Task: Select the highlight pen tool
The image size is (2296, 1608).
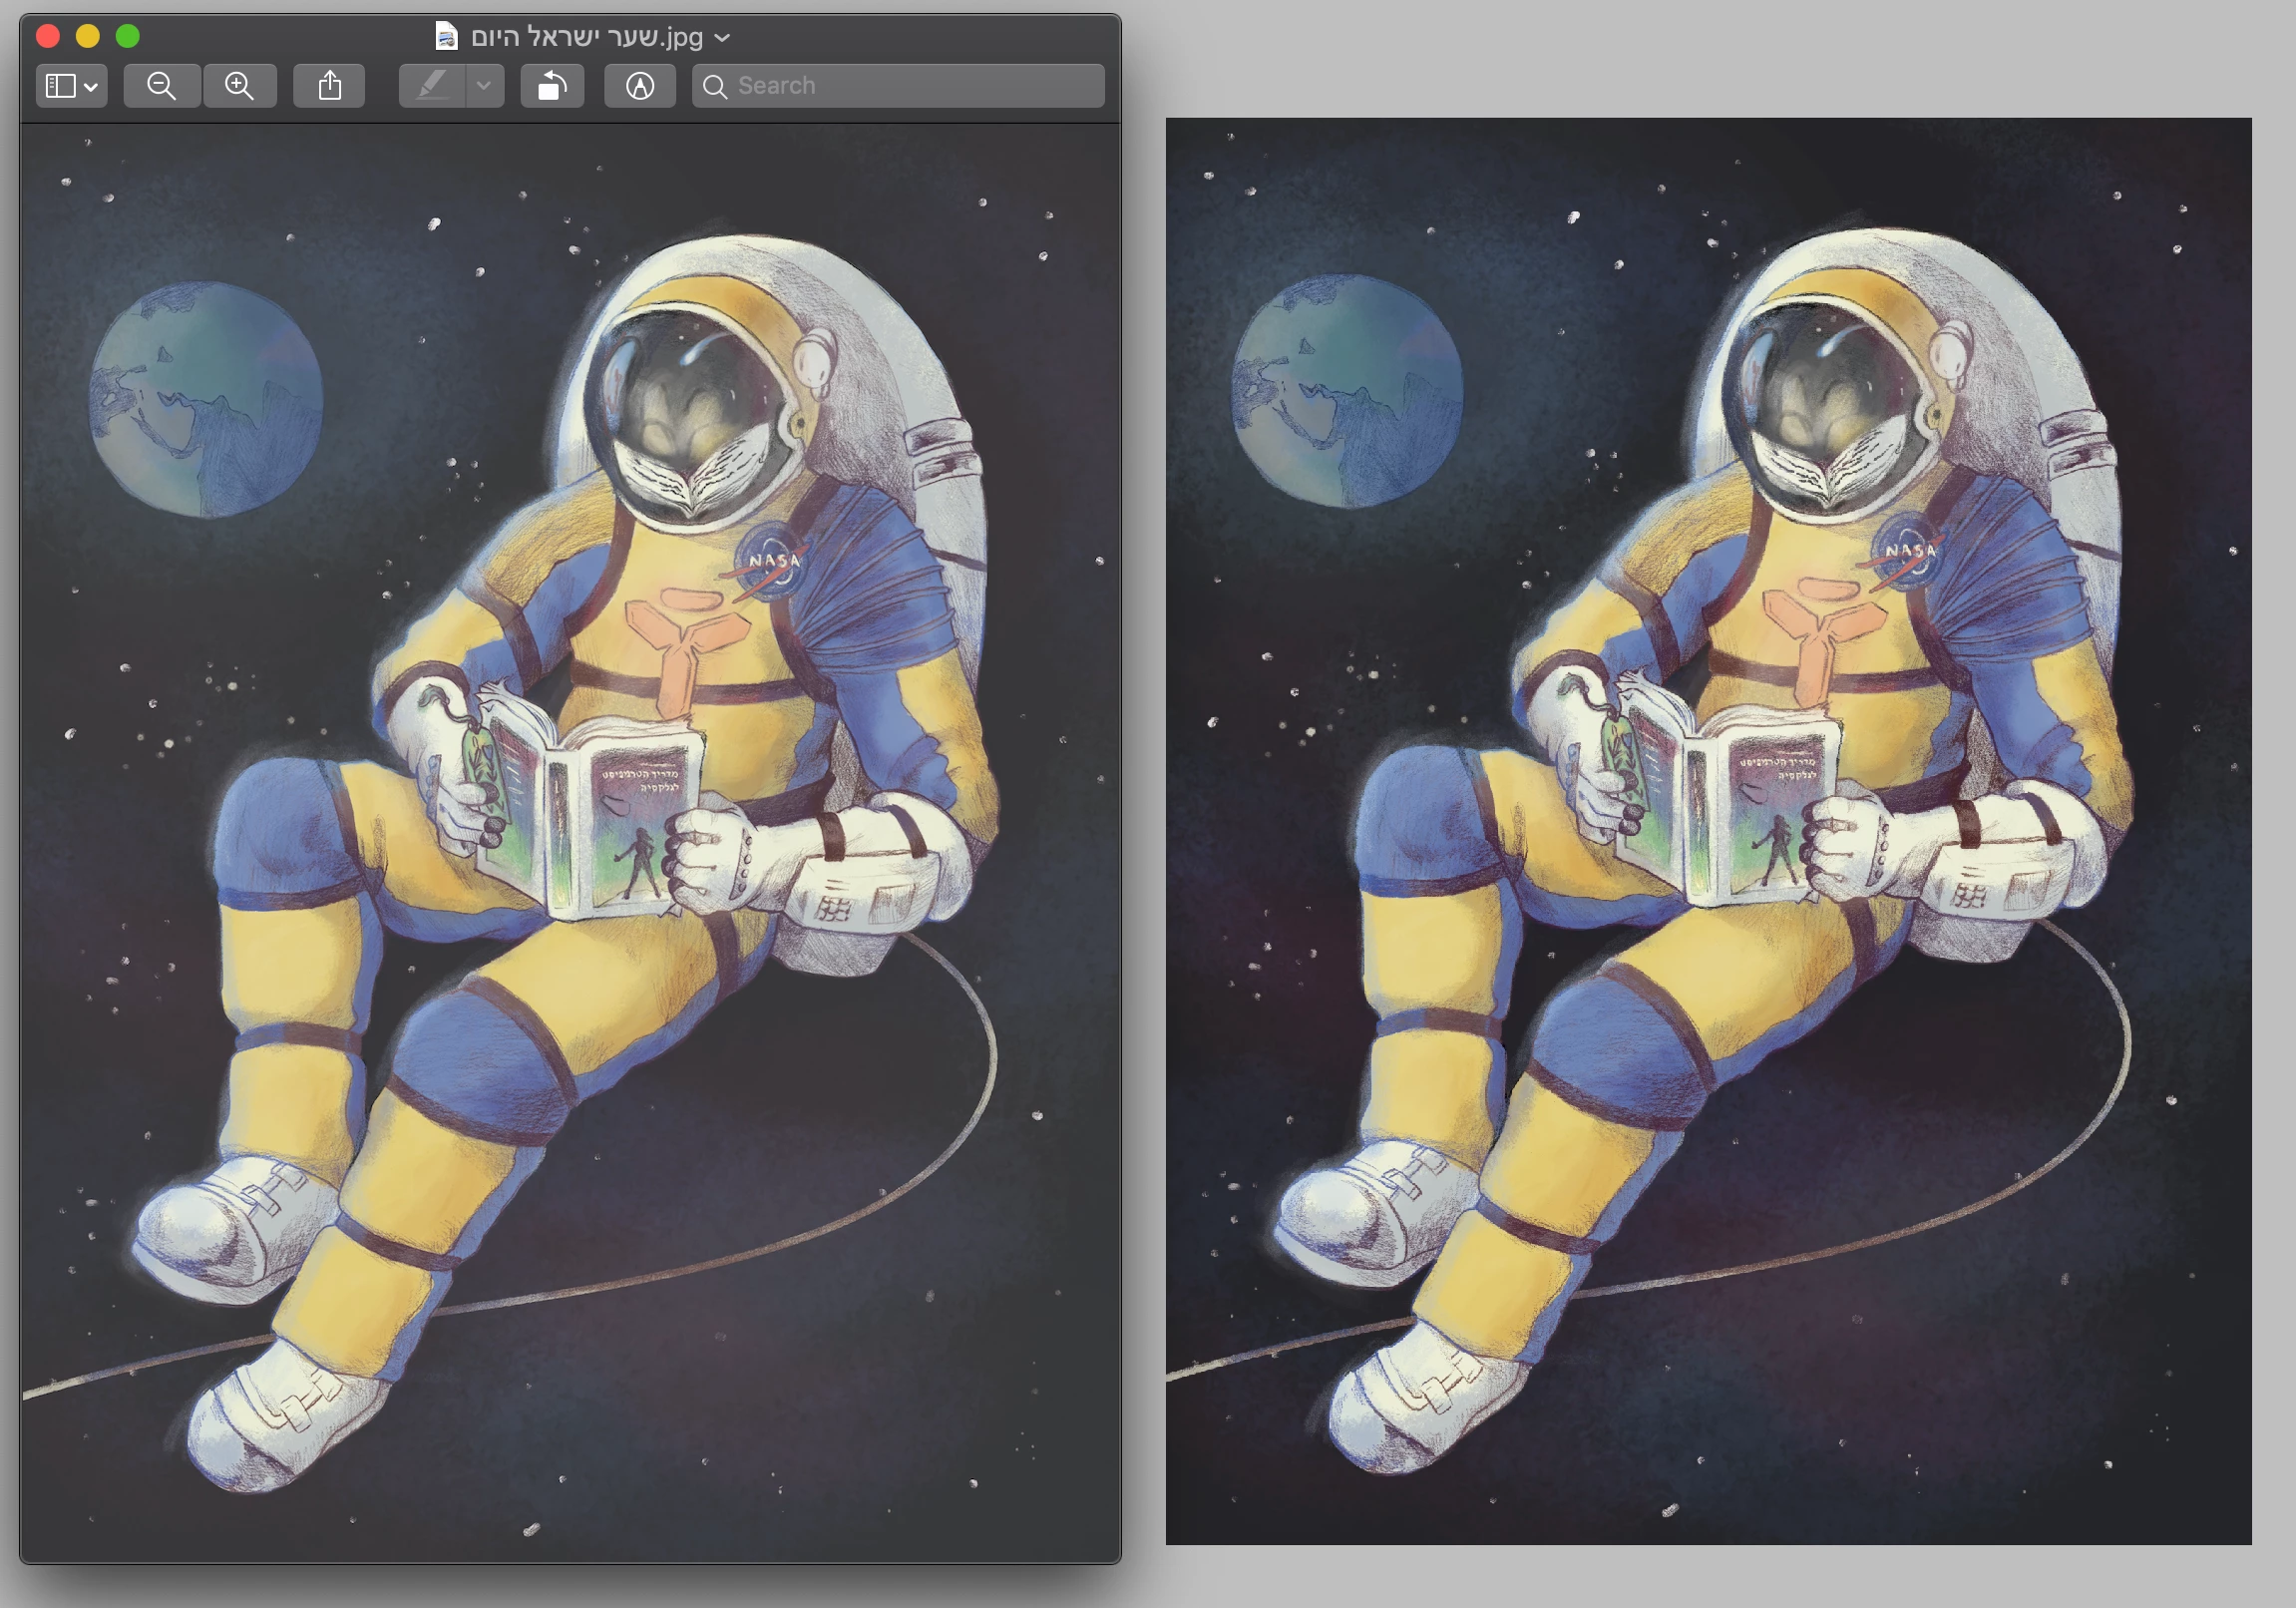Action: [x=432, y=86]
